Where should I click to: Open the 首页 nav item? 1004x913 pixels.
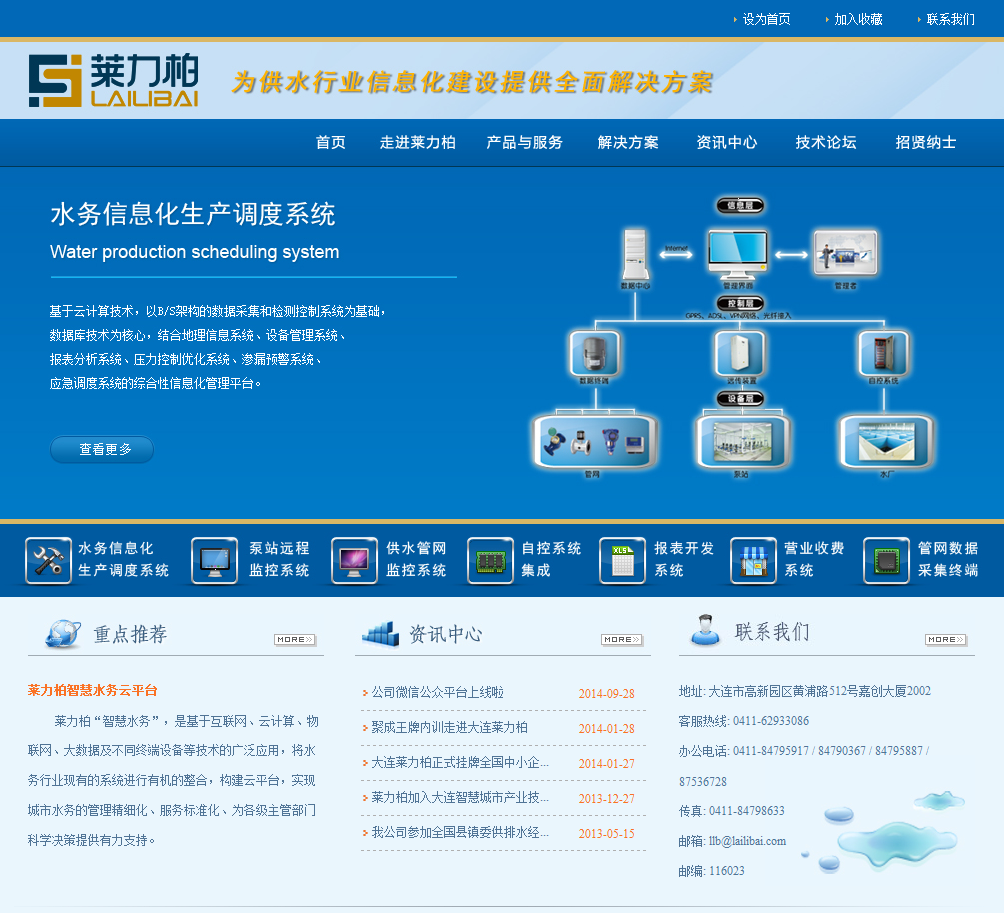[330, 142]
